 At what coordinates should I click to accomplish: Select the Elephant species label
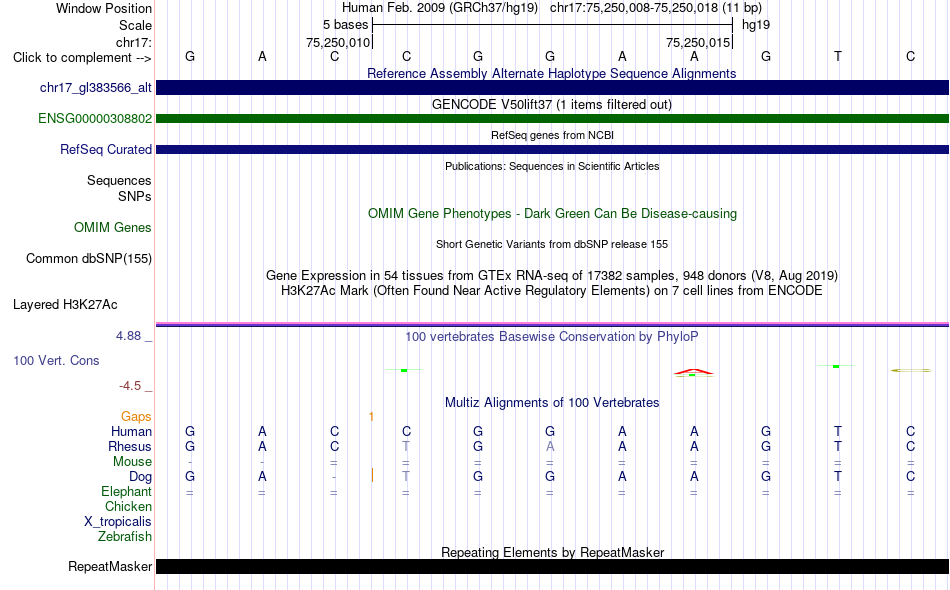(127, 491)
